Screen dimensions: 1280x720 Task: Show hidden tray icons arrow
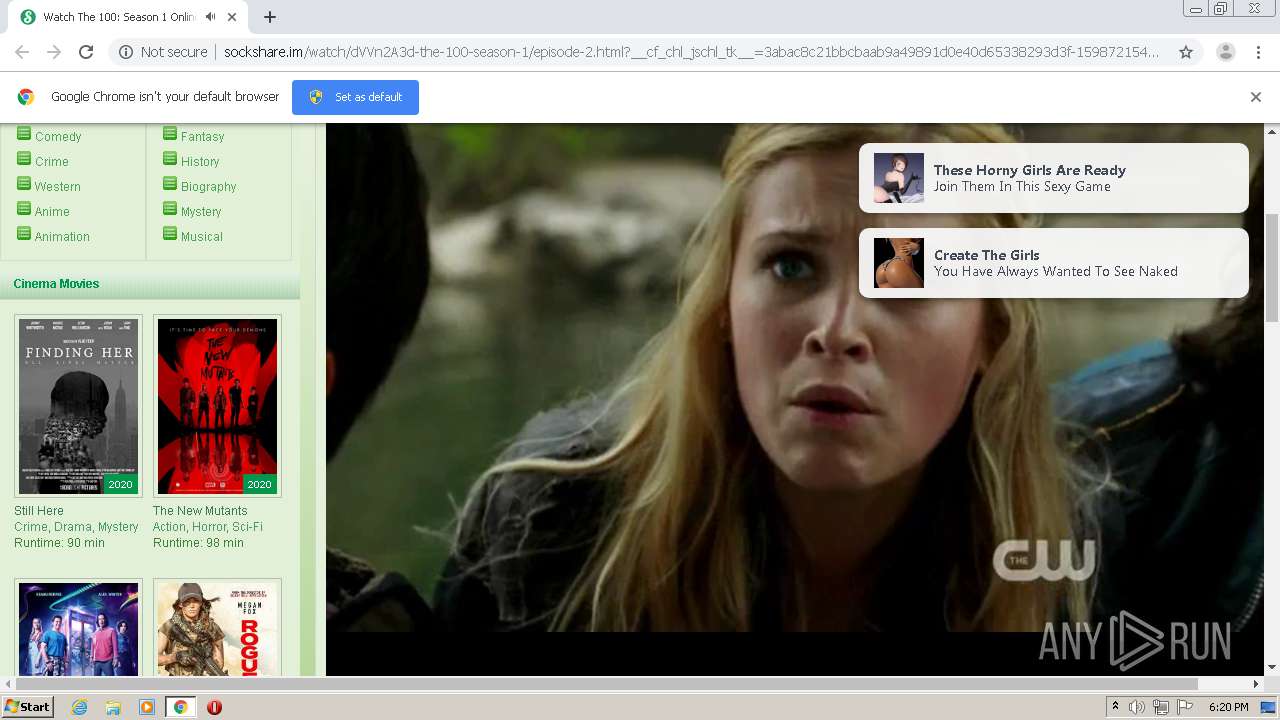click(1115, 707)
